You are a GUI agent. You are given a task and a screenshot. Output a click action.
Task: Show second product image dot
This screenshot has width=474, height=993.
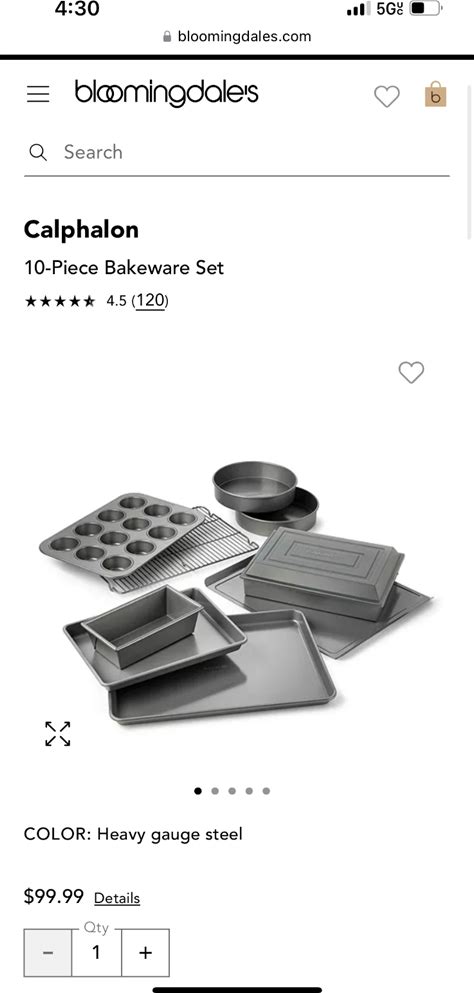[215, 790]
